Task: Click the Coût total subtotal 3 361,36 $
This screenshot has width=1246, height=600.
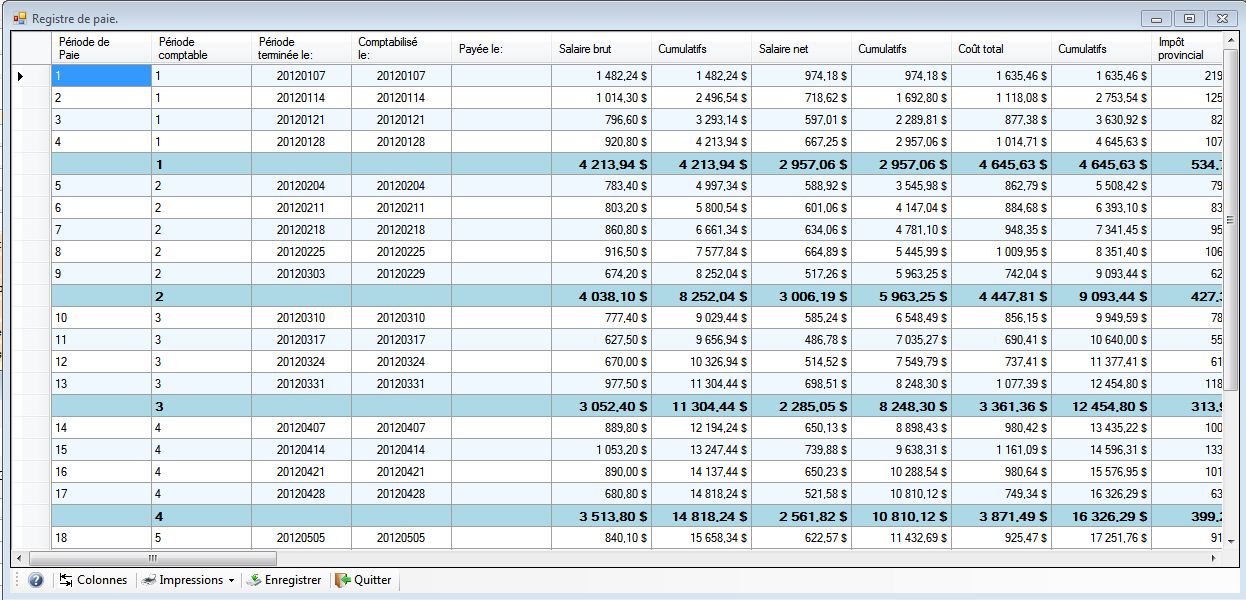Action: (1001, 406)
